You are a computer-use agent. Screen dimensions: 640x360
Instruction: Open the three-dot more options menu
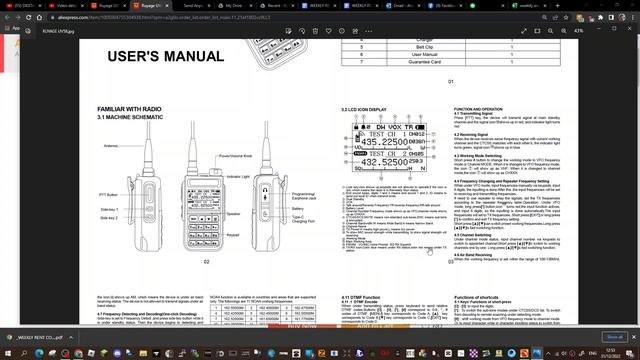click(x=369, y=31)
